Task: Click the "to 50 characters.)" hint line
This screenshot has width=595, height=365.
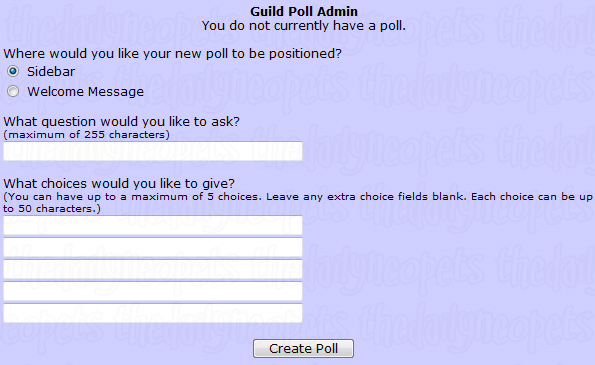Action: pos(52,209)
